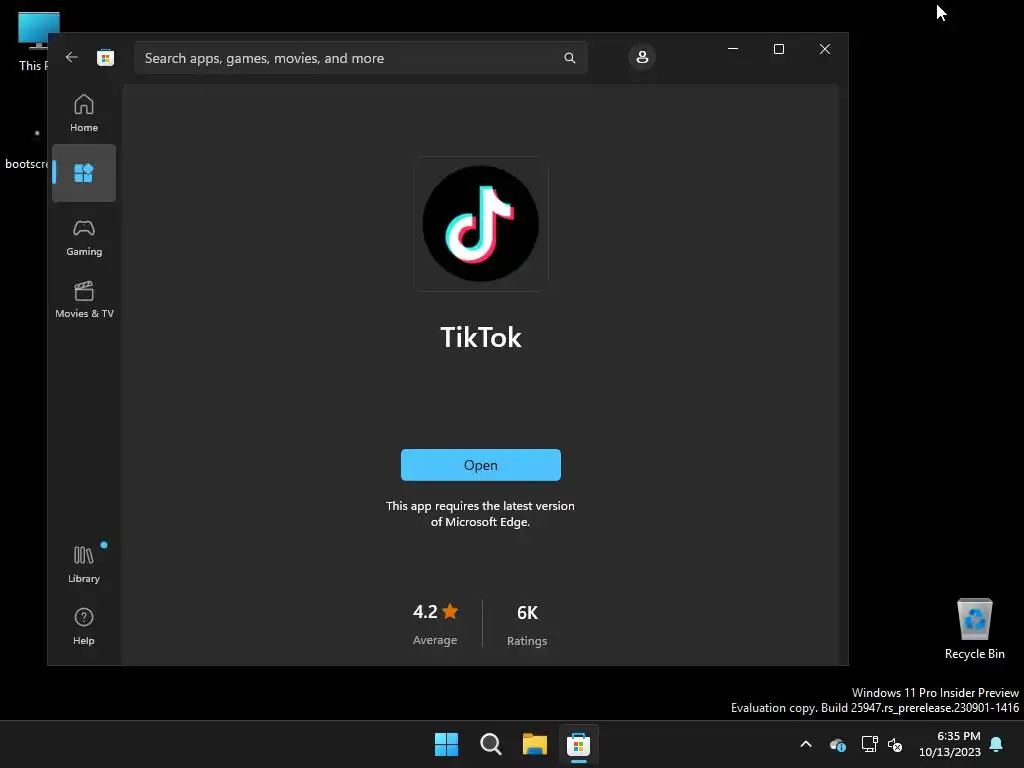Open taskbar Search
The image size is (1024, 768).
coord(490,744)
